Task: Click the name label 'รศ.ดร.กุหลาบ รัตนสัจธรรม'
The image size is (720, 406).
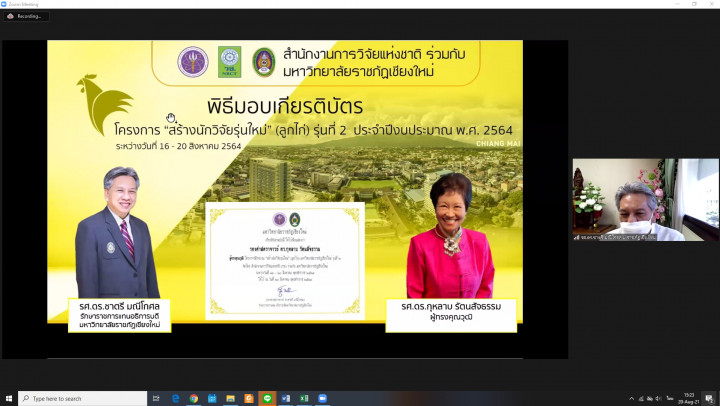Action: click(451, 306)
